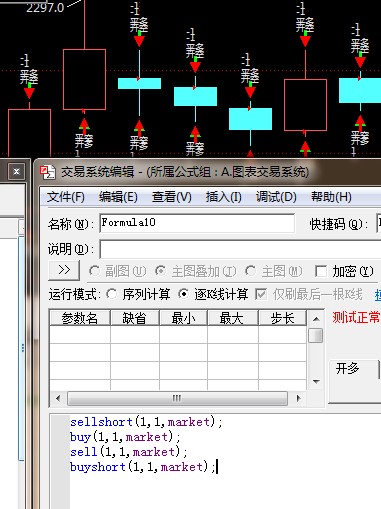Open the 帮助(H) menu
This screenshot has width=381, height=509.
tap(331, 197)
